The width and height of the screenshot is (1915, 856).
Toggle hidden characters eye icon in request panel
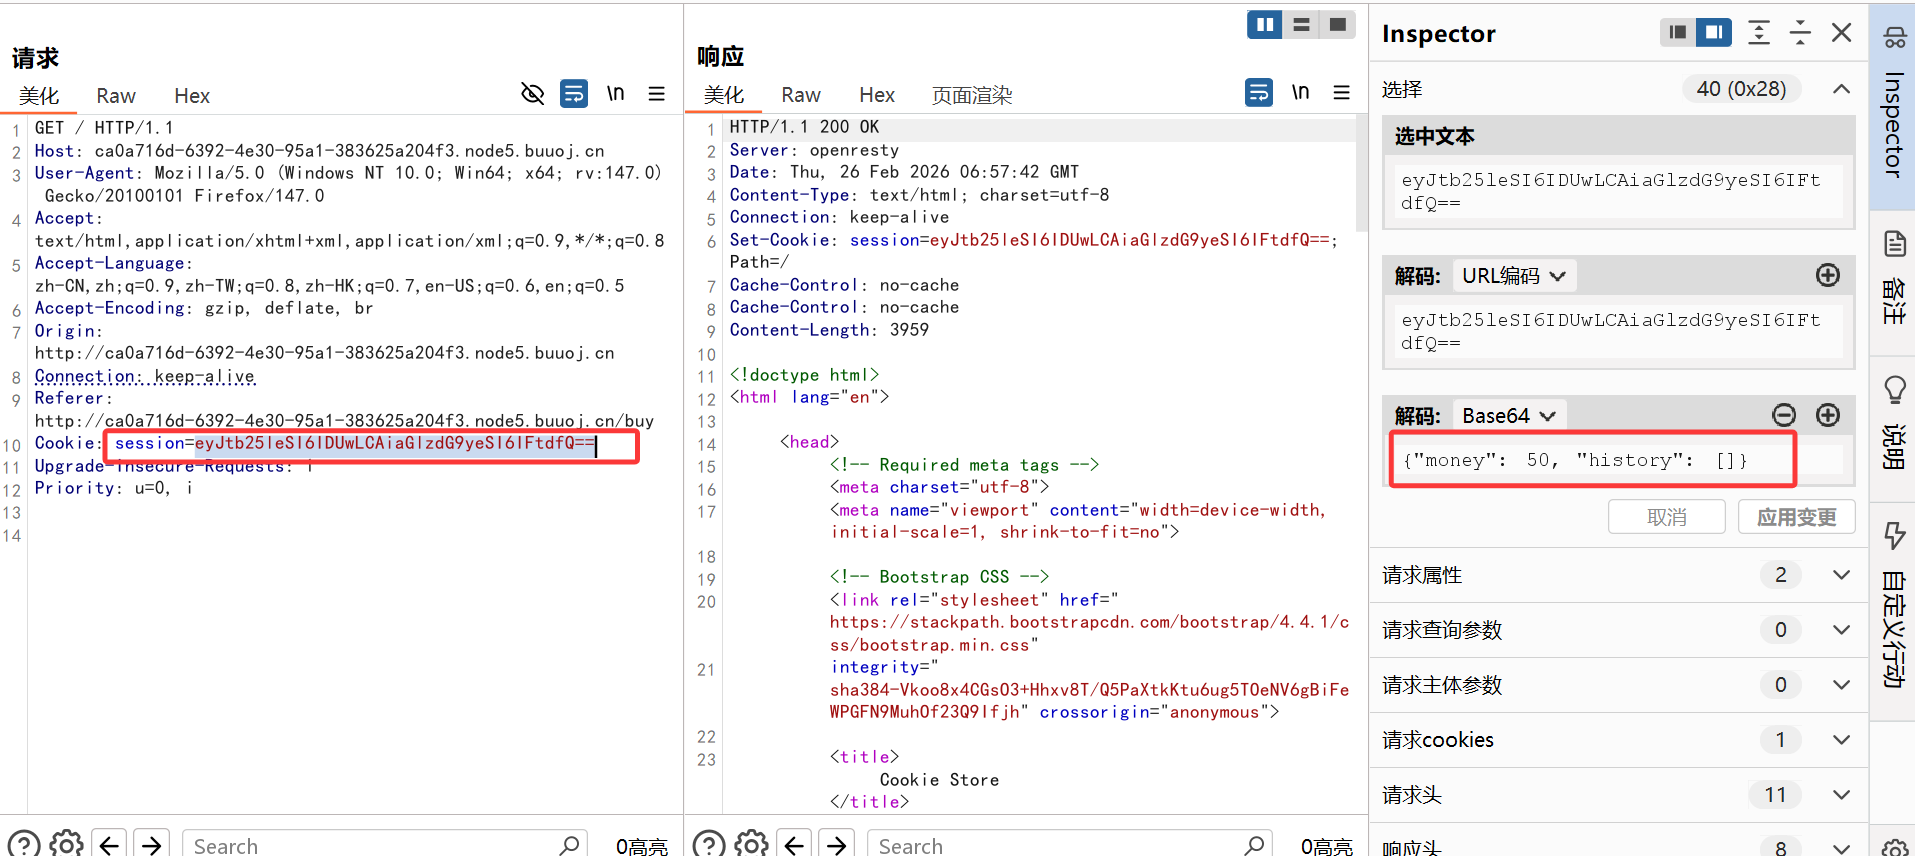[532, 94]
